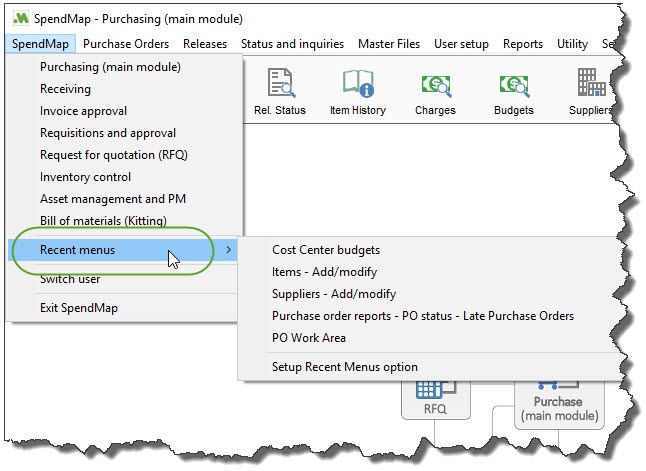This screenshot has height=471, width=646.
Task: Choose Asset management and PM entry
Action: pos(124,199)
